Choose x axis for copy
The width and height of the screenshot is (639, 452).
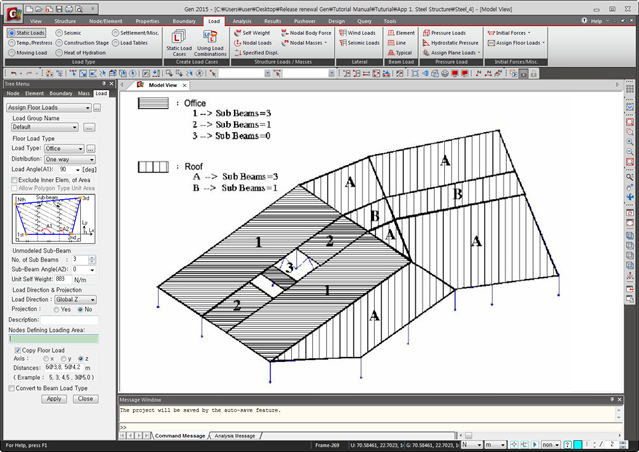point(46,359)
